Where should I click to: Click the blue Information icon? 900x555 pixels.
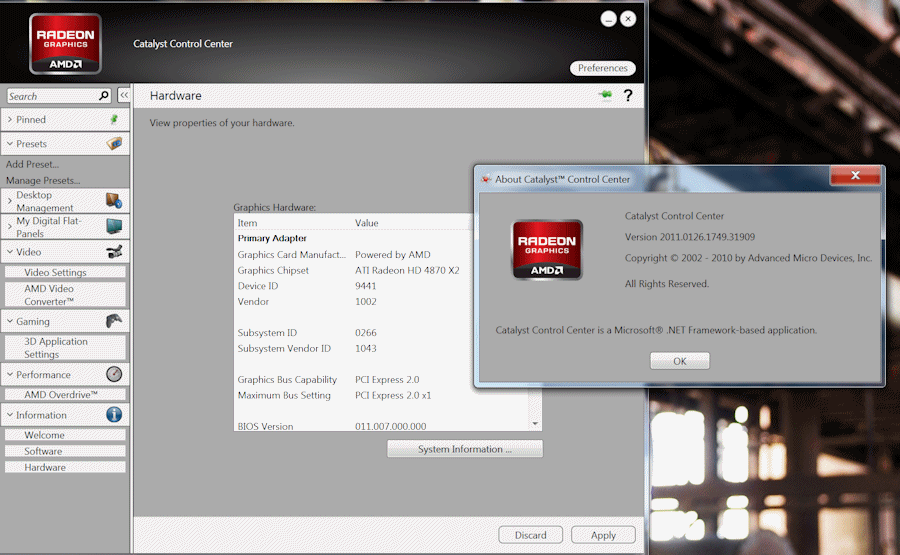(114, 414)
